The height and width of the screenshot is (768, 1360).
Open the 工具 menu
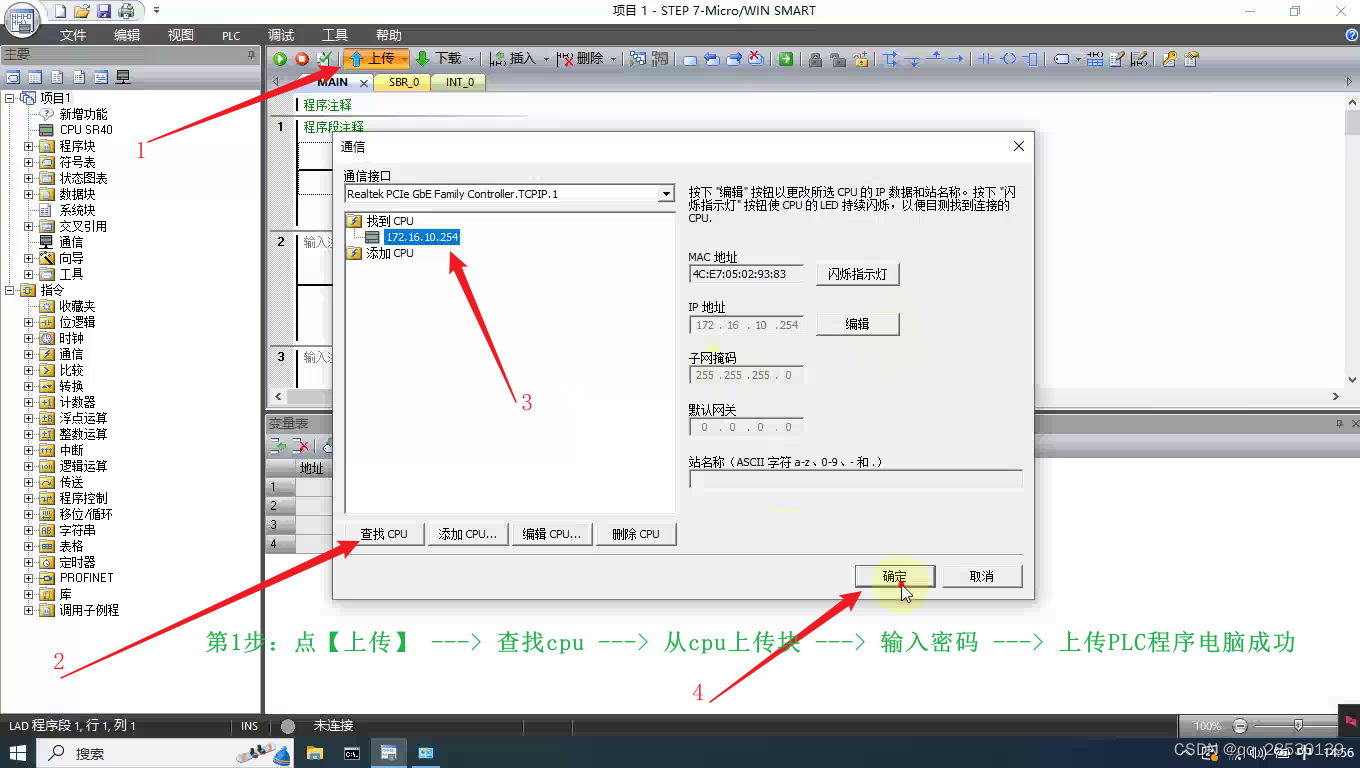335,35
